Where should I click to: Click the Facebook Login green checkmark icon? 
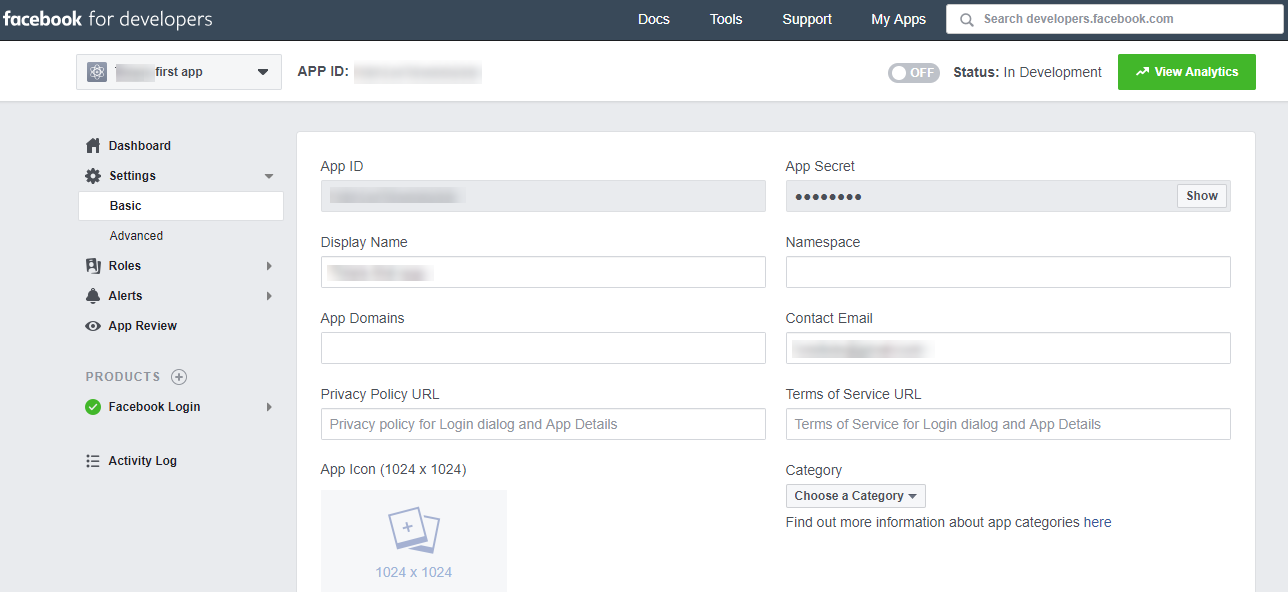[93, 407]
